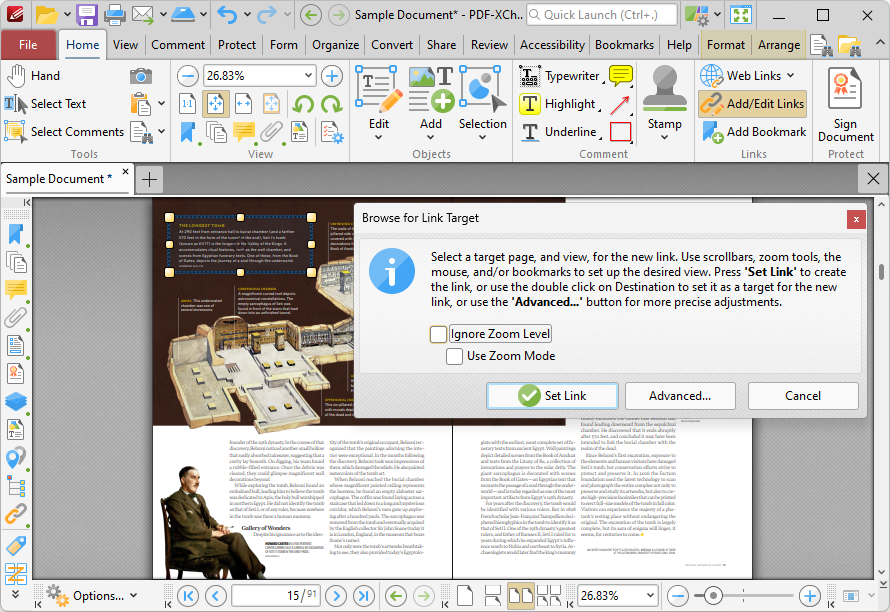Click the Quick Launch search box
Screen dimensions: 890x612
coord(602,15)
